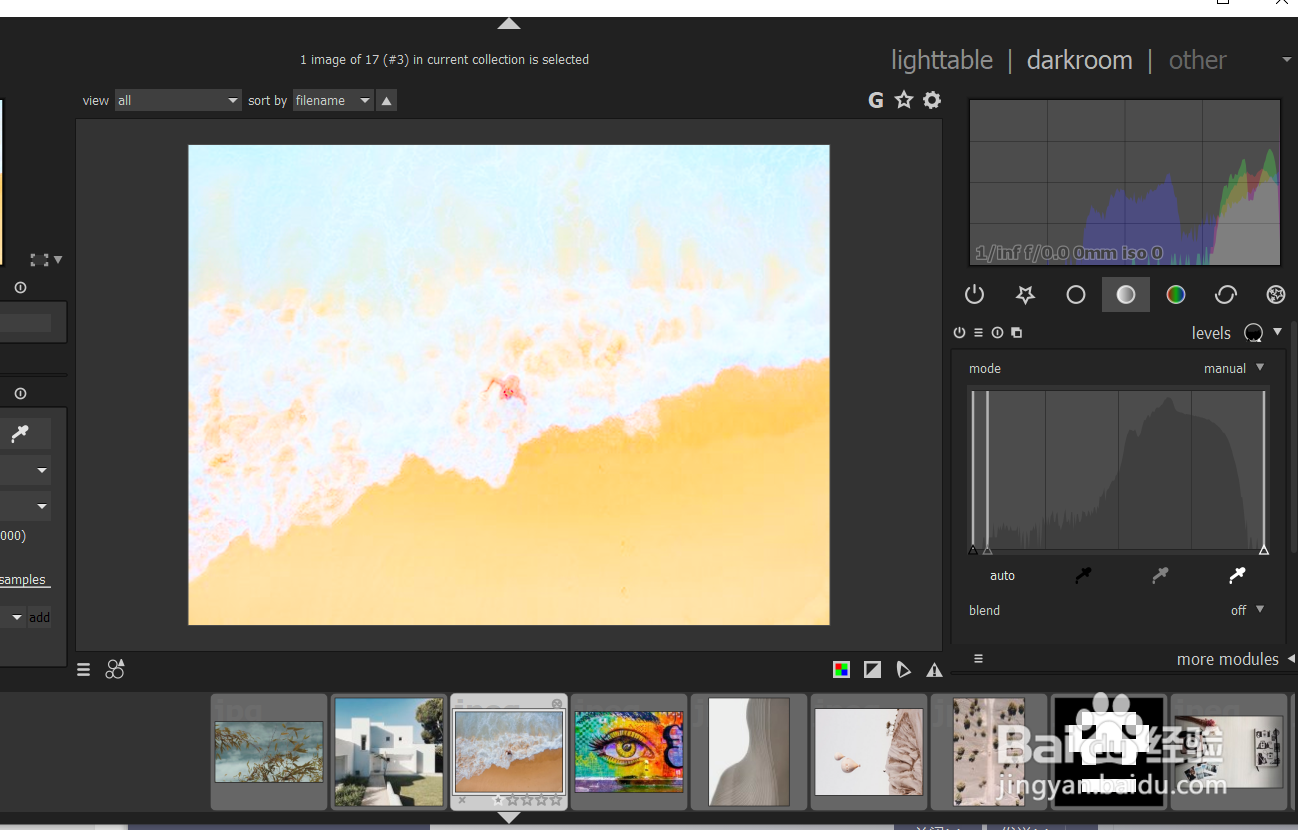Open the effects group sparkle icon
The height and width of the screenshot is (830, 1298).
1276,295
